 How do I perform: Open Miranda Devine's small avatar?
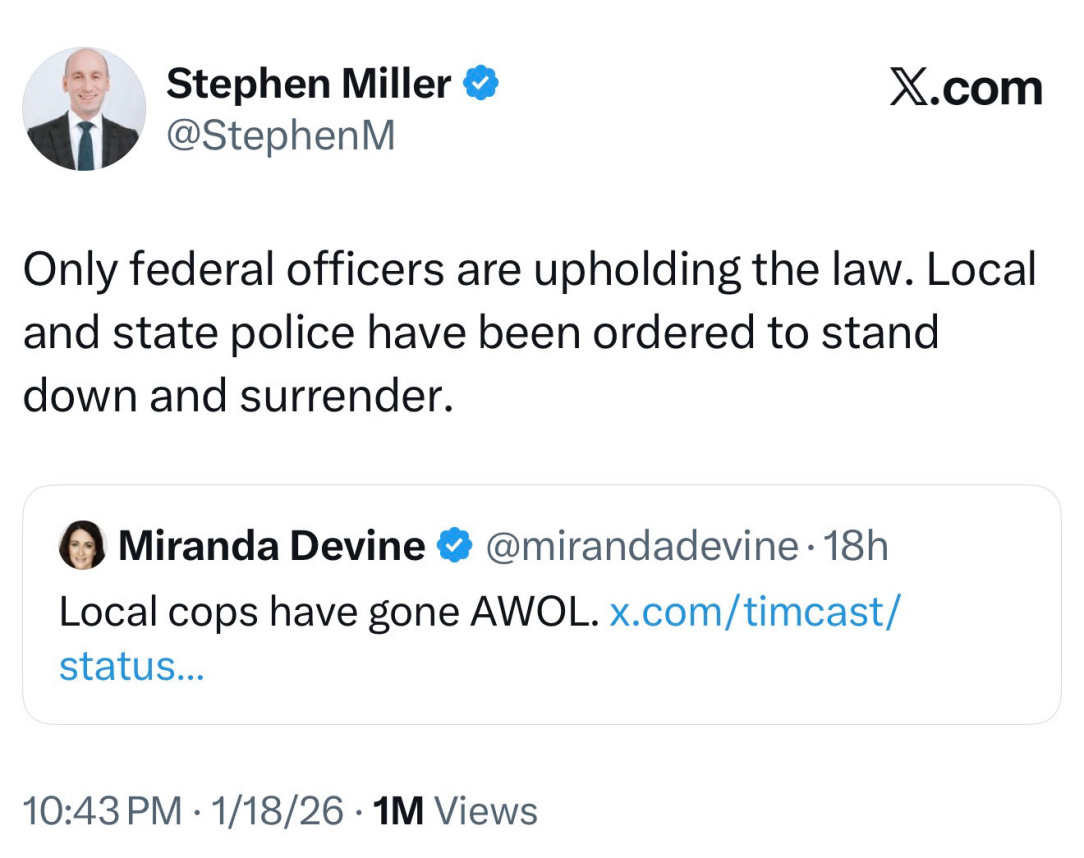(82, 545)
